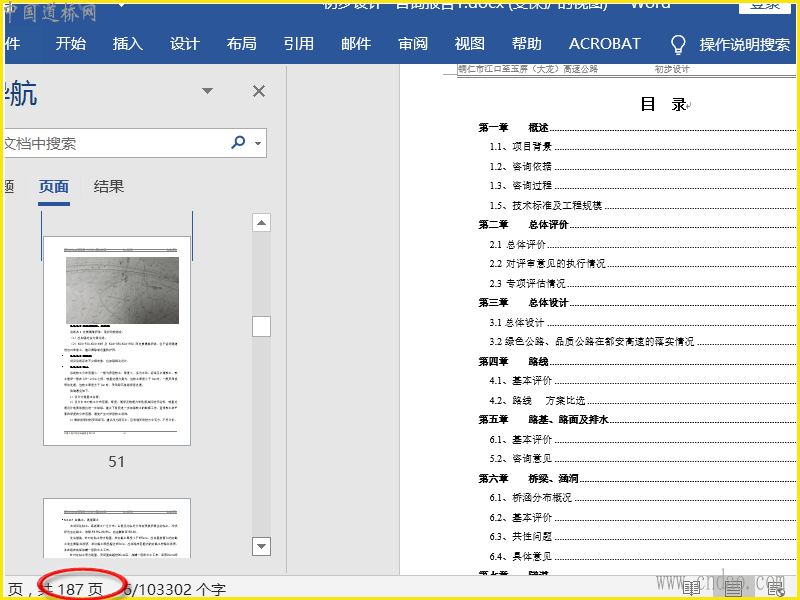Click the 6.1、桥涵分布概况 entry
The height and width of the screenshot is (600, 800).
click(x=642, y=498)
